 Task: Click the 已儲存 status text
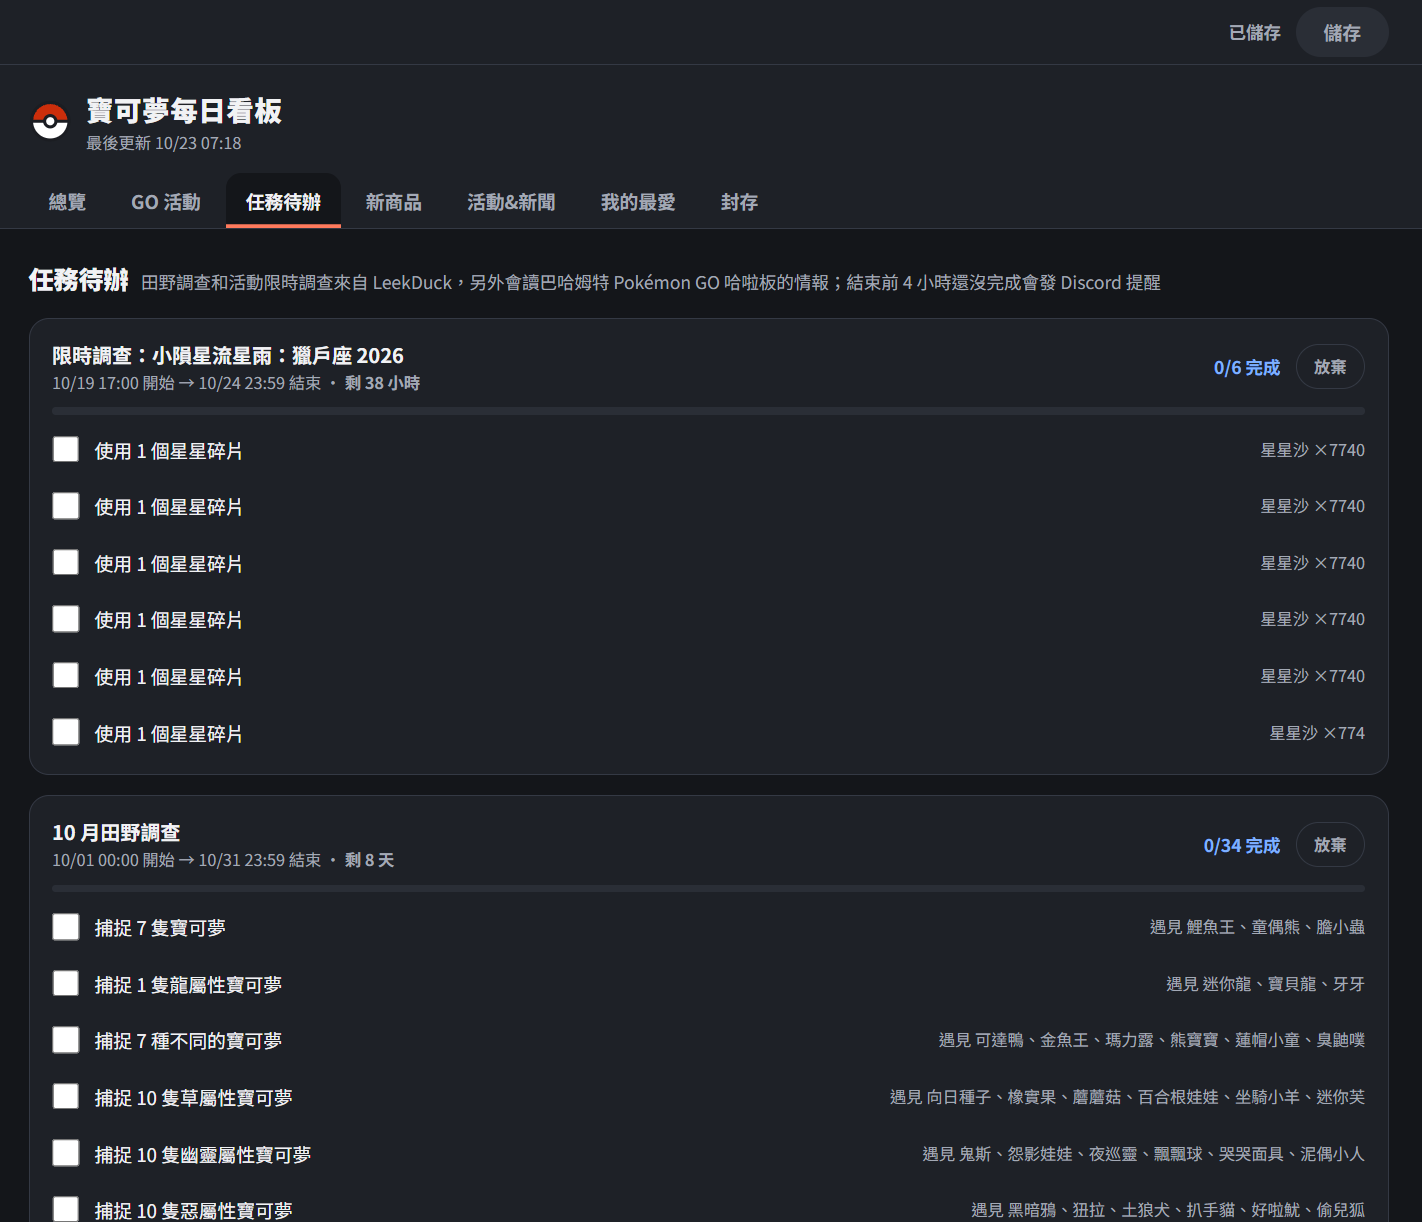click(x=1254, y=33)
